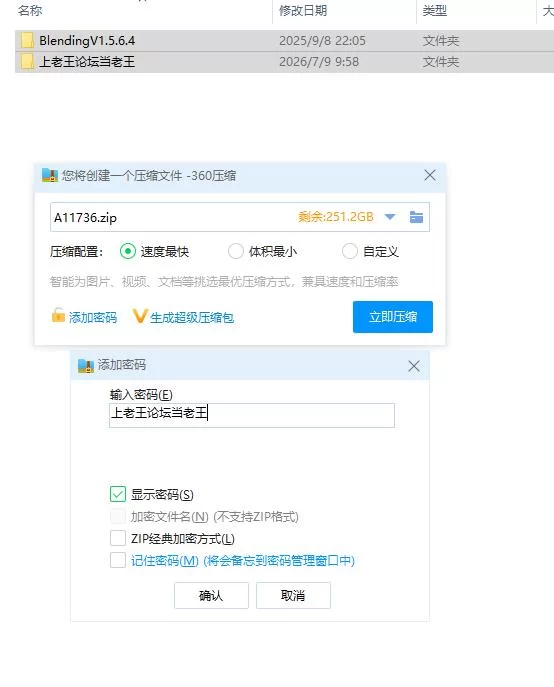Click the 生成超级压缩包 link
Screen dimensions: 554x687
point(192,317)
